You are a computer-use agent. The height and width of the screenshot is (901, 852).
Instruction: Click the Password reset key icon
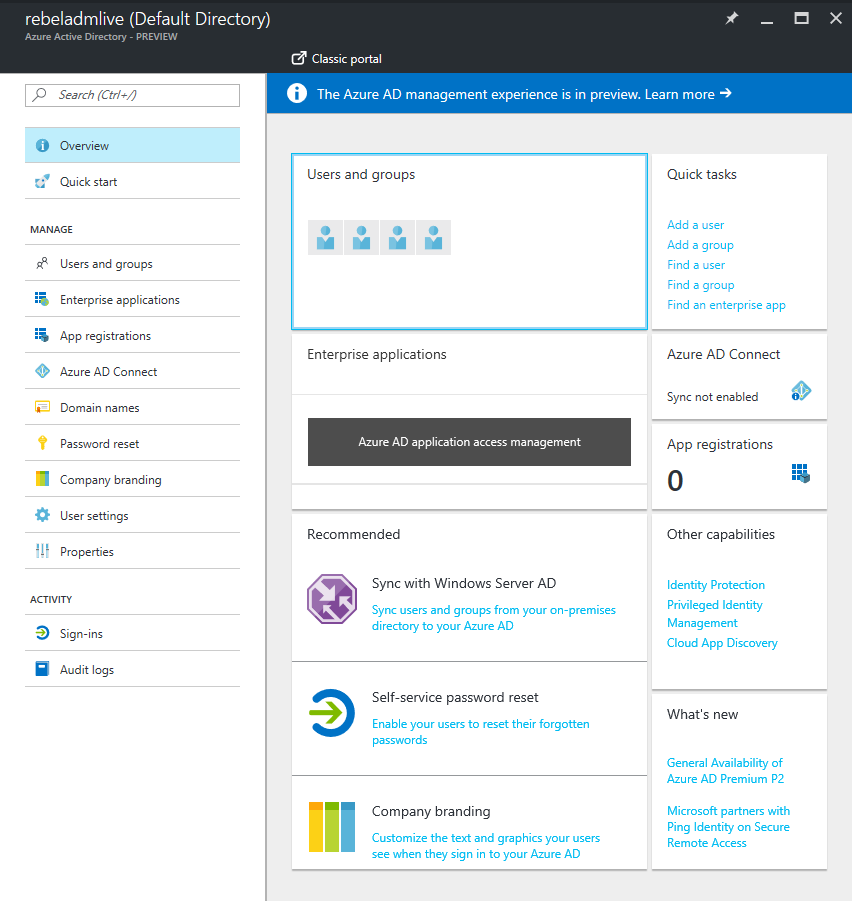click(43, 443)
